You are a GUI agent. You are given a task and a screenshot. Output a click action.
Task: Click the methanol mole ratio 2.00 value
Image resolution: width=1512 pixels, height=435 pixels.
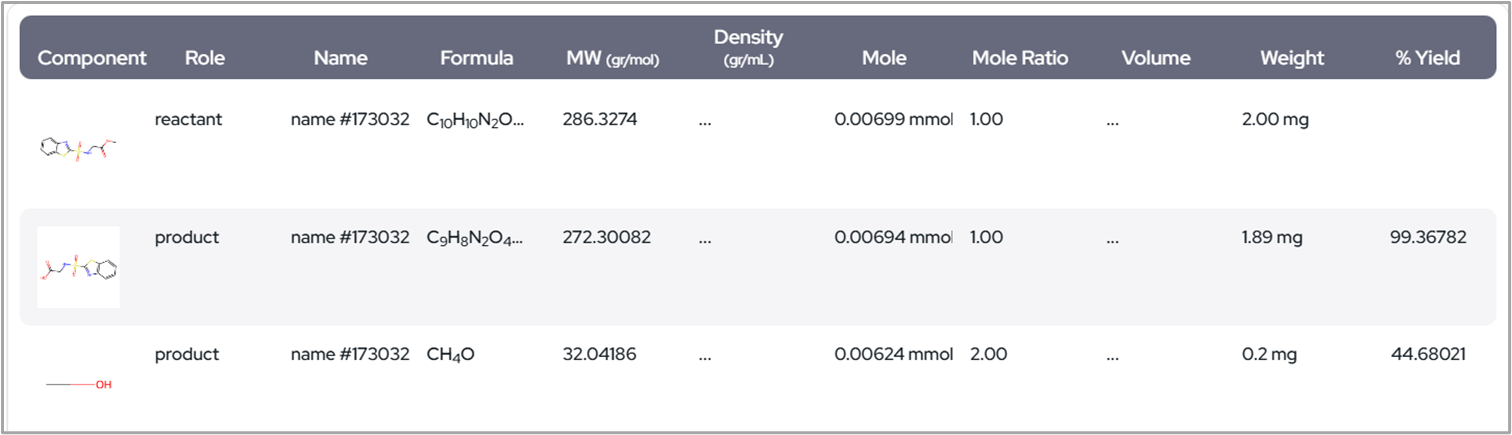988,354
